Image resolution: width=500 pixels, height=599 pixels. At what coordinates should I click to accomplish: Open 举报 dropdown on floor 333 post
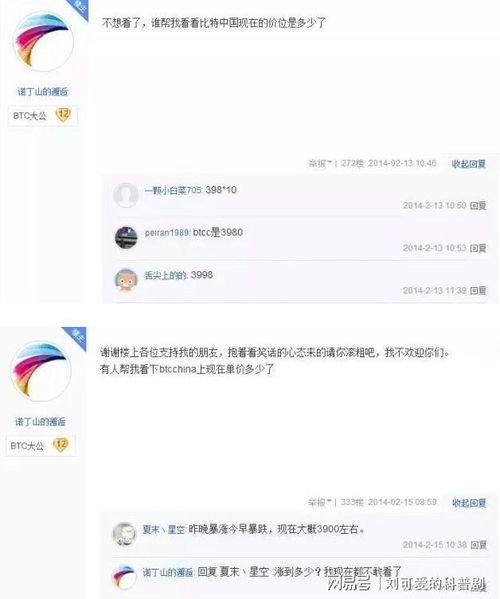[x=319, y=502]
